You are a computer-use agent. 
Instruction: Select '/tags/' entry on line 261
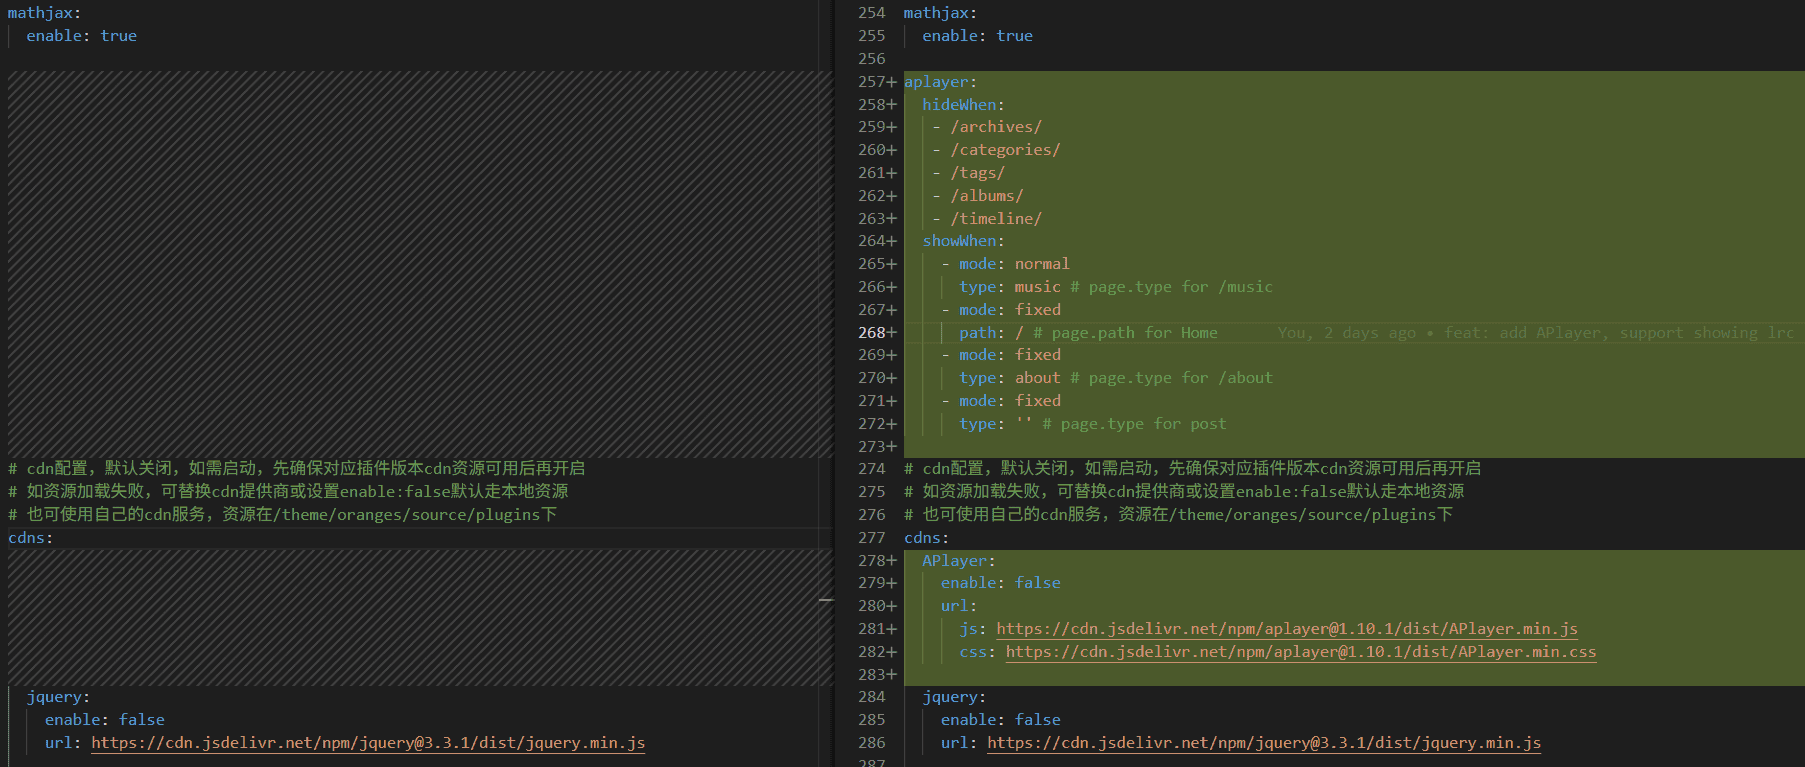977,173
